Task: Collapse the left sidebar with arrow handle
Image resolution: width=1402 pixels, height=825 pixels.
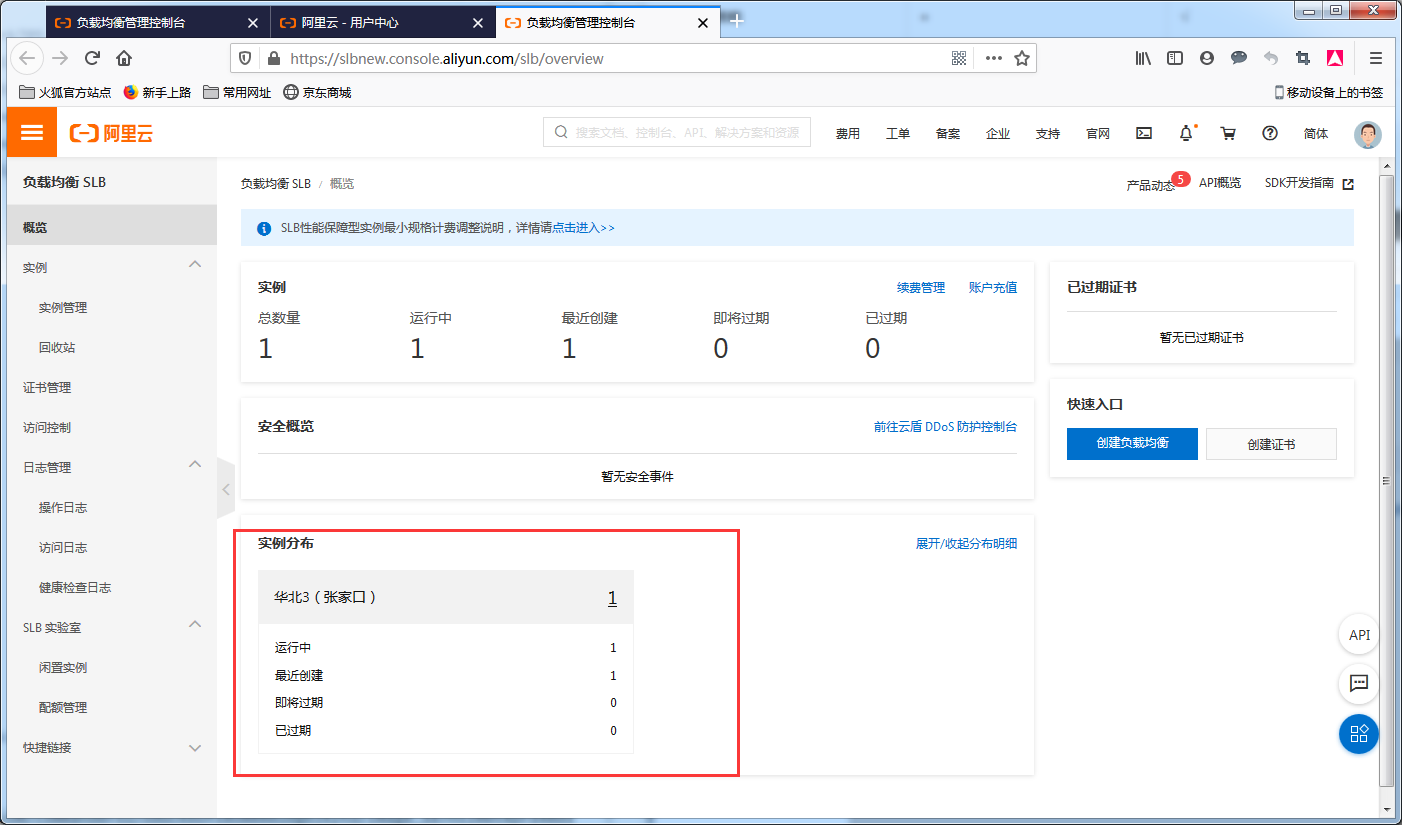Action: click(226, 489)
